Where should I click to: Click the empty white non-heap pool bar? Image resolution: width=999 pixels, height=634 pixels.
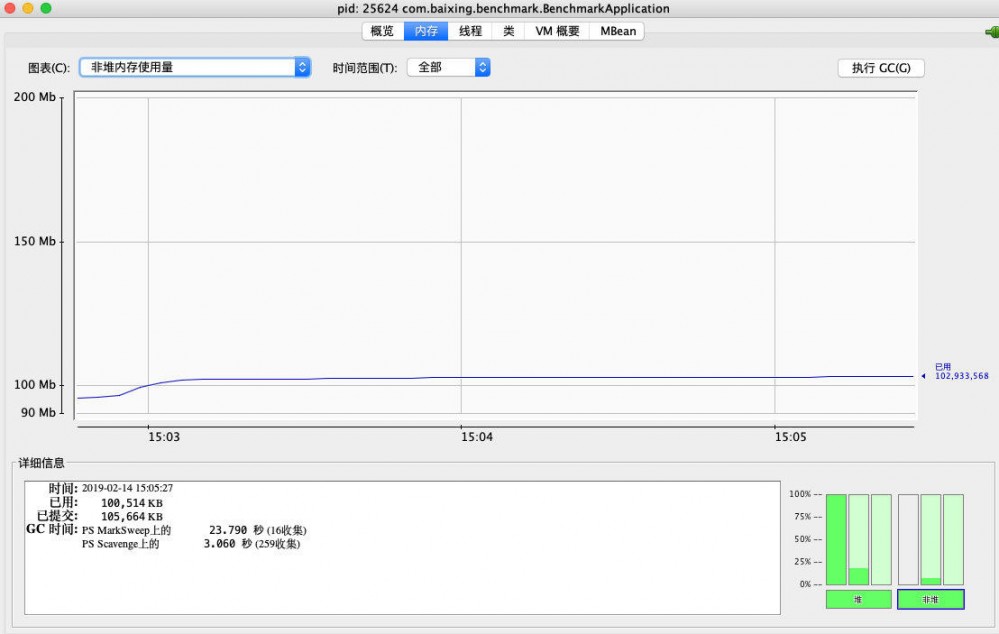[x=908, y=539]
